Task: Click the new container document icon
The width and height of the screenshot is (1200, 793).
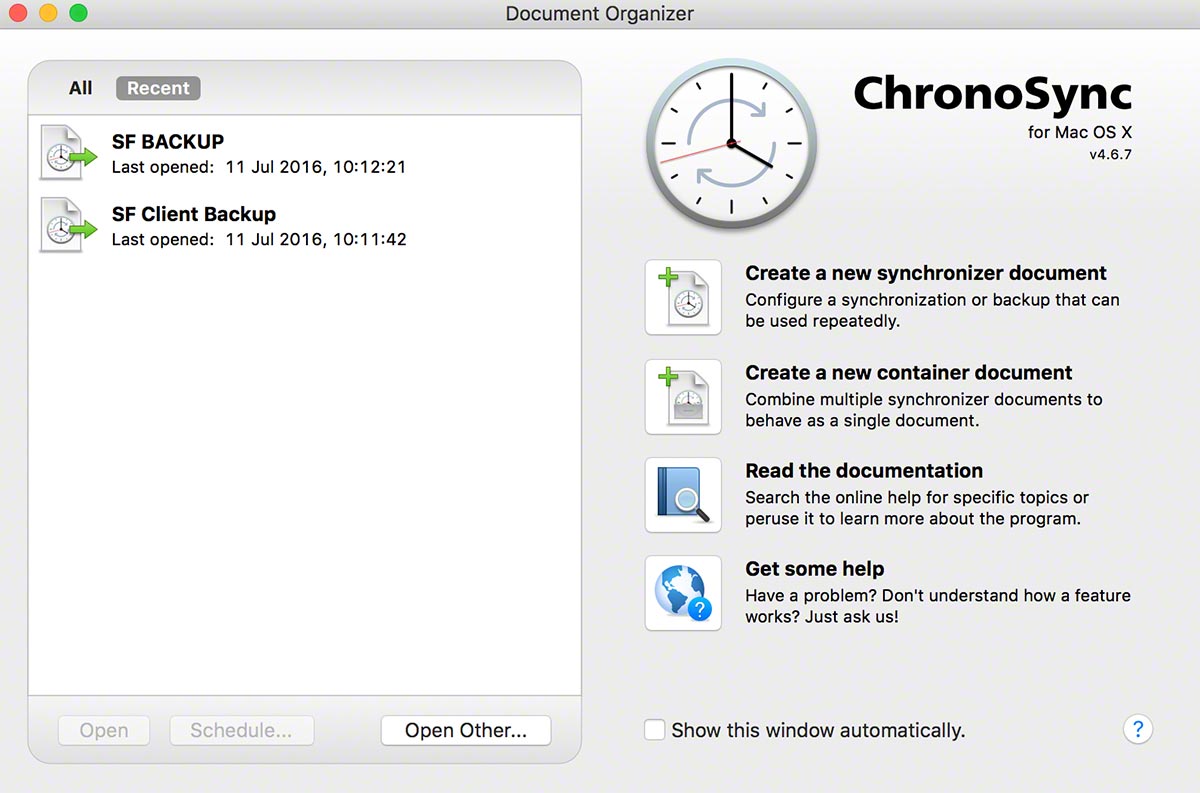Action: 683,397
